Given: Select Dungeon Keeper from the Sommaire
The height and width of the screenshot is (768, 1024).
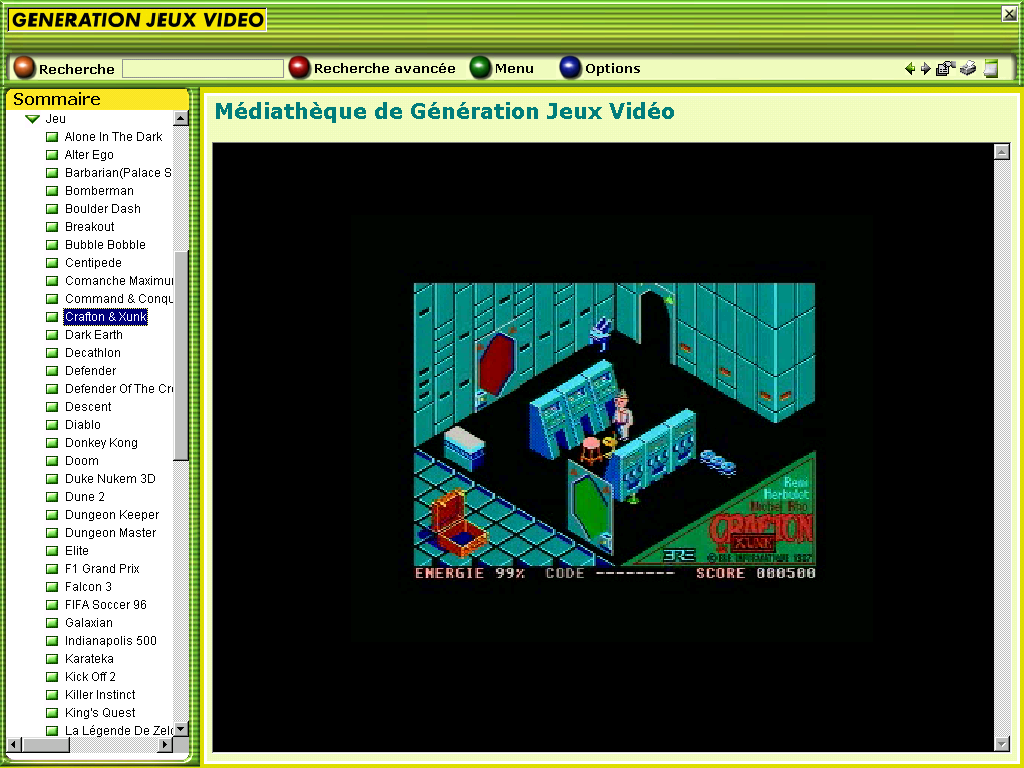Looking at the screenshot, I should pyautogui.click(x=111, y=515).
